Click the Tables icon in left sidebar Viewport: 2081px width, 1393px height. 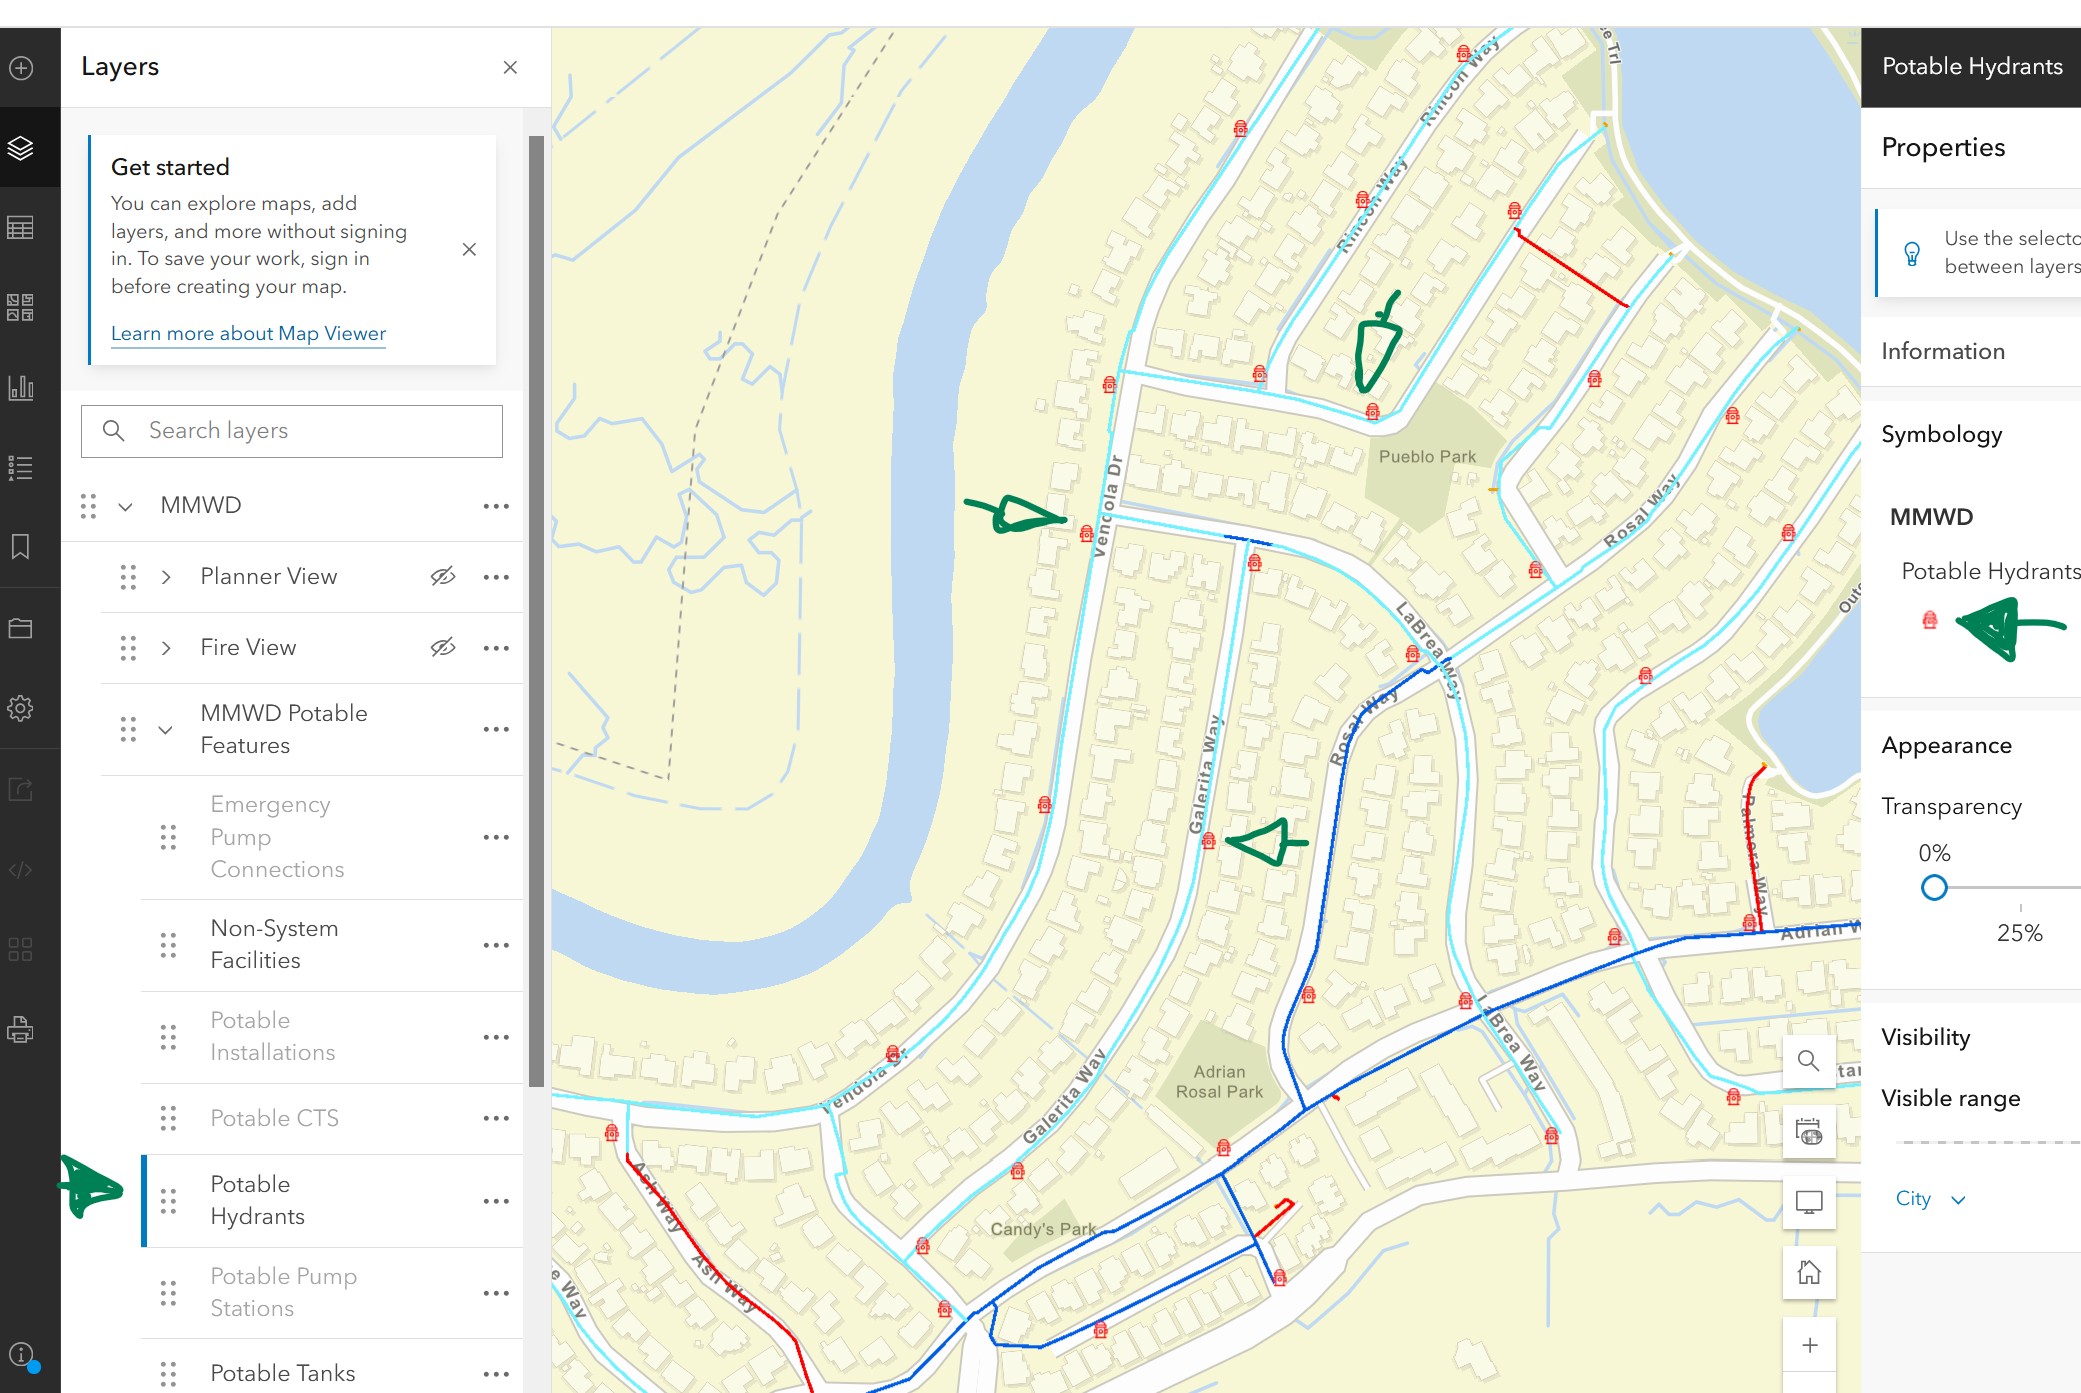point(21,228)
